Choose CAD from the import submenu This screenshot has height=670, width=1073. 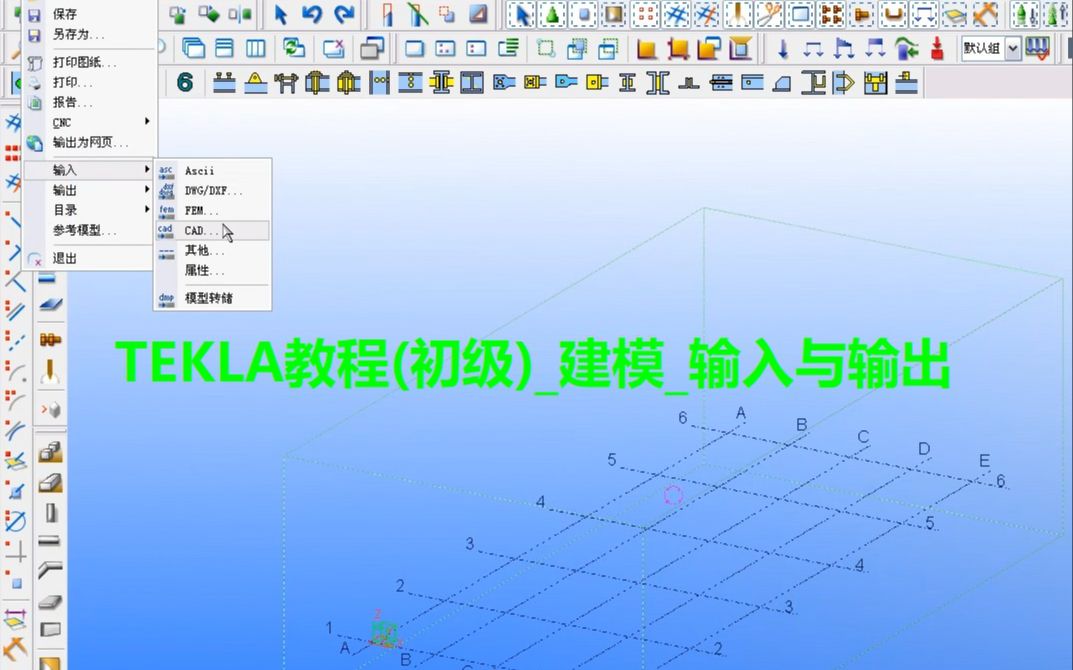pyautogui.click(x=198, y=230)
